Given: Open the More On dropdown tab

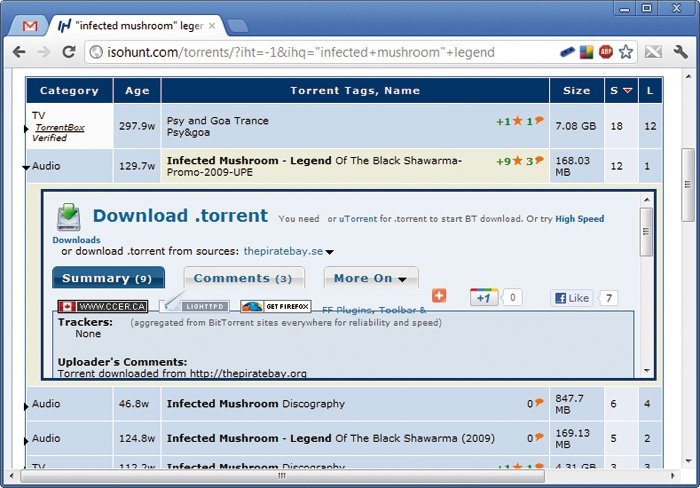Looking at the screenshot, I should pyautogui.click(x=371, y=278).
